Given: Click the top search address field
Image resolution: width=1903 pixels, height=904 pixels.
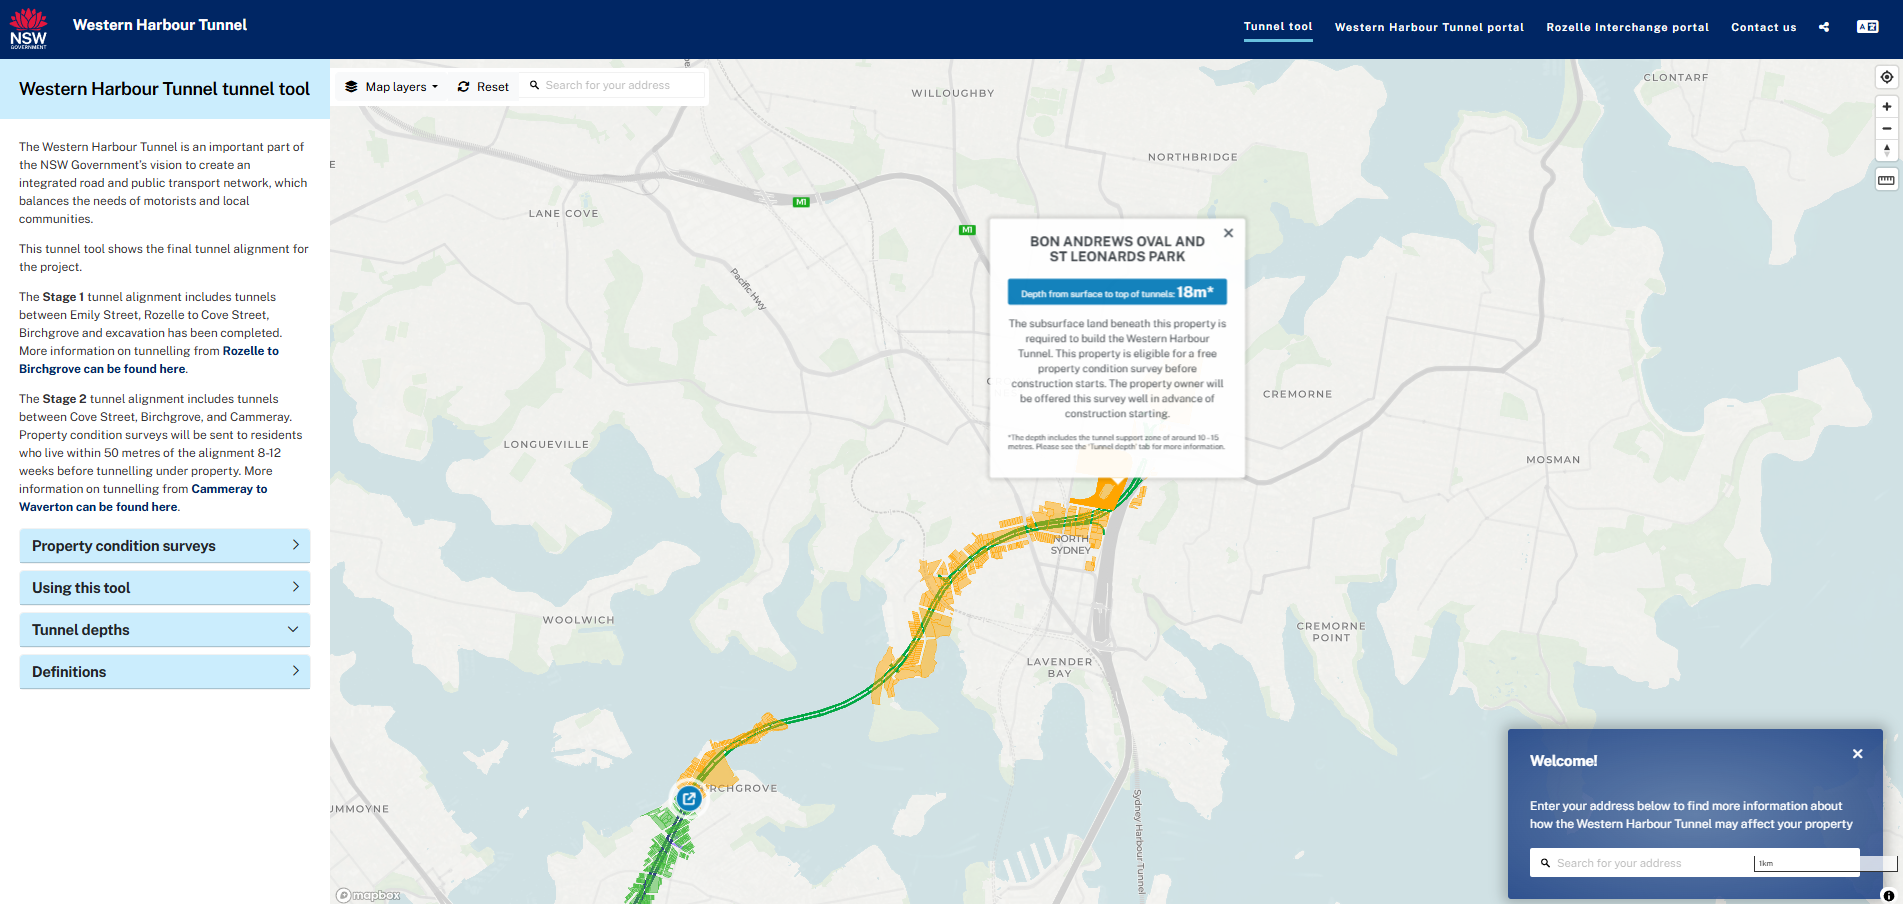Looking at the screenshot, I should [614, 86].
